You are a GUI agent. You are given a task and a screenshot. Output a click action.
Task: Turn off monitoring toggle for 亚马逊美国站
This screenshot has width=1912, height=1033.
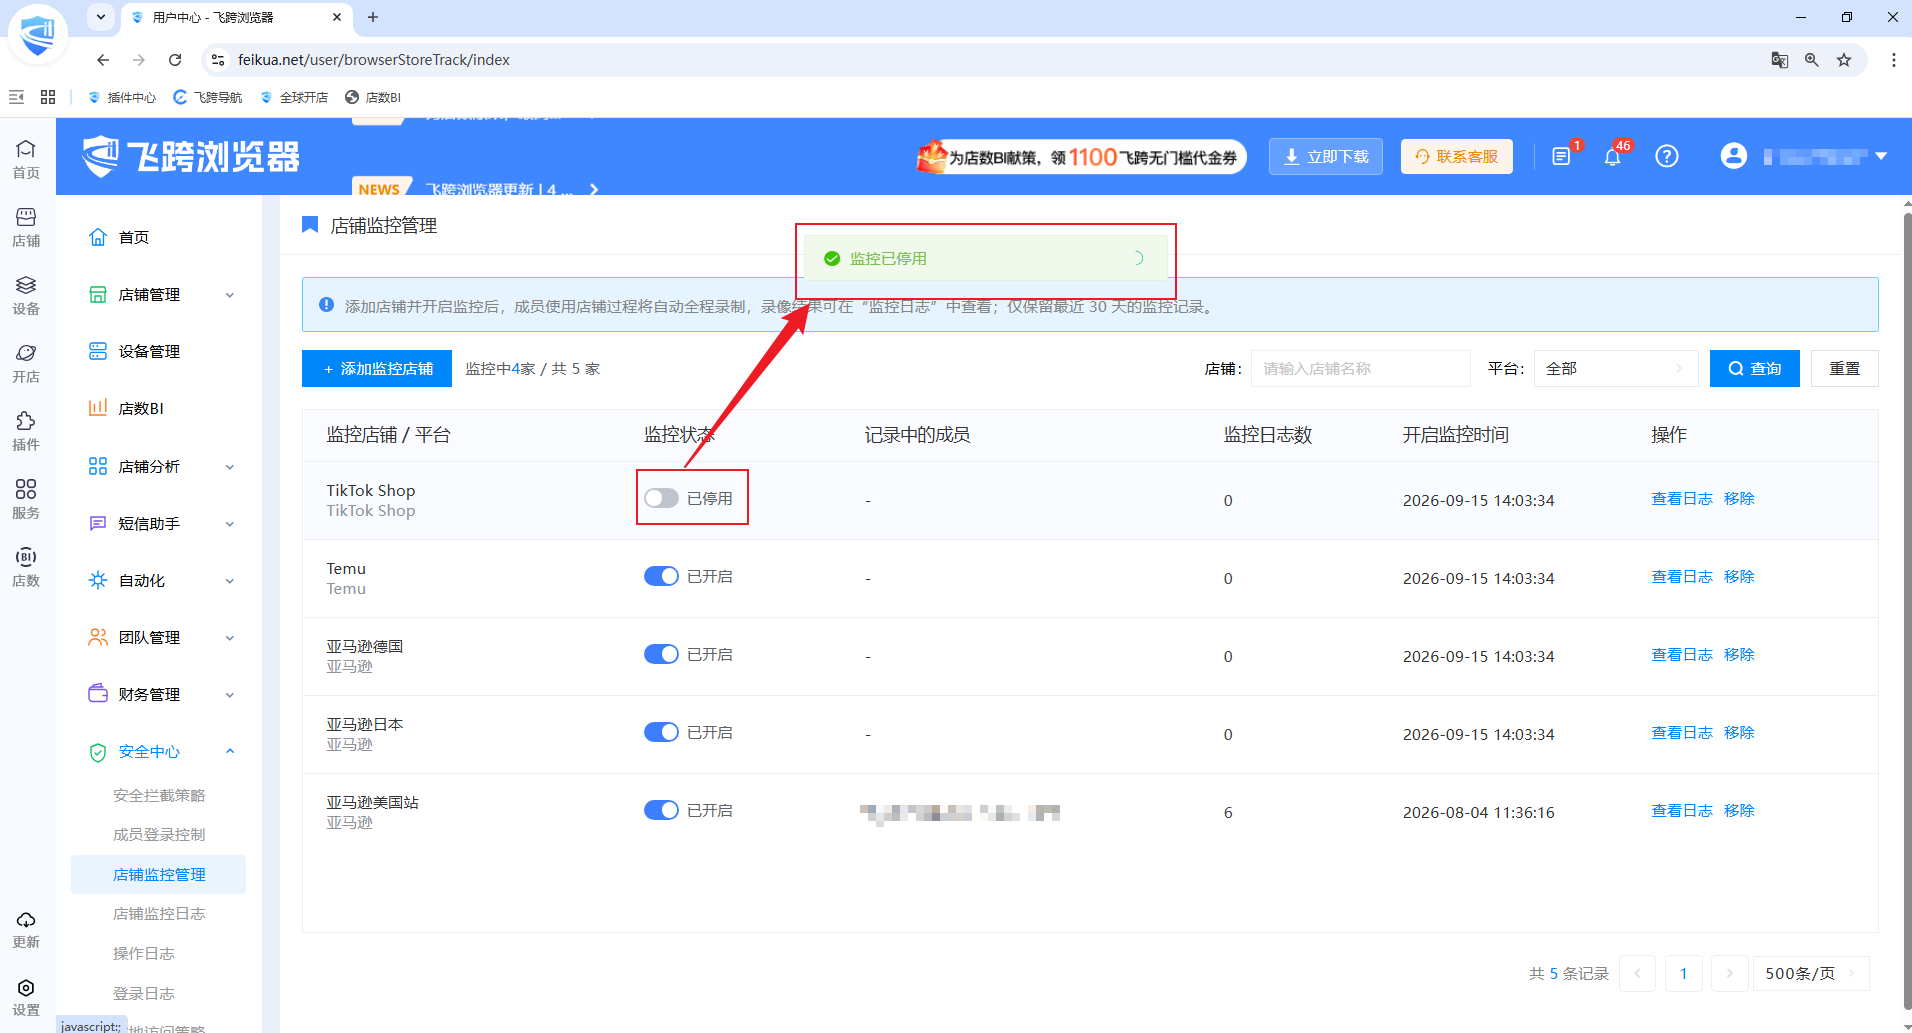click(x=661, y=810)
